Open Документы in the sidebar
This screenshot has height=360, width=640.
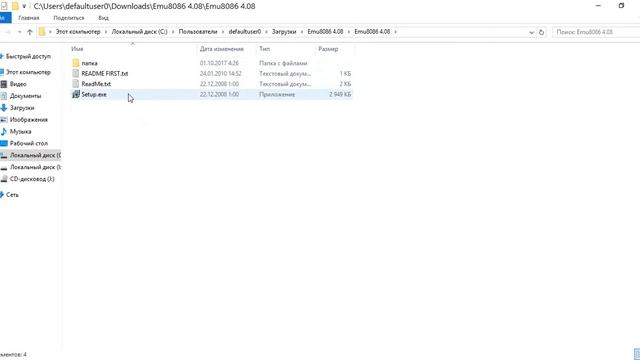(25, 96)
